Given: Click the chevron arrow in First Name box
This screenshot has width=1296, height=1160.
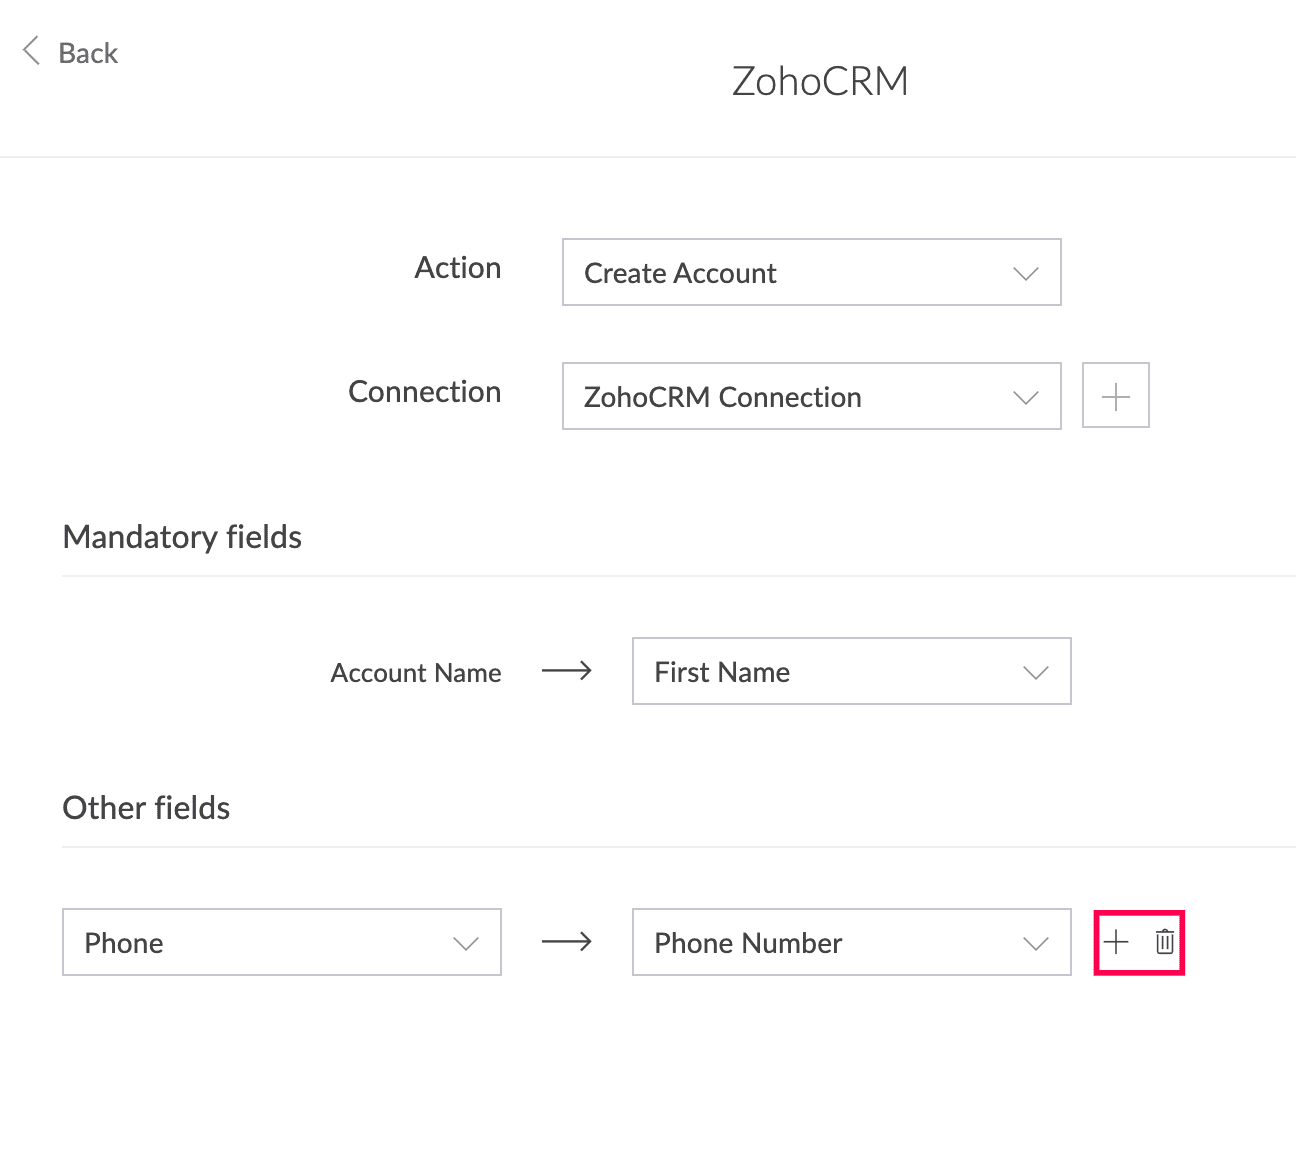Looking at the screenshot, I should (x=1036, y=672).
